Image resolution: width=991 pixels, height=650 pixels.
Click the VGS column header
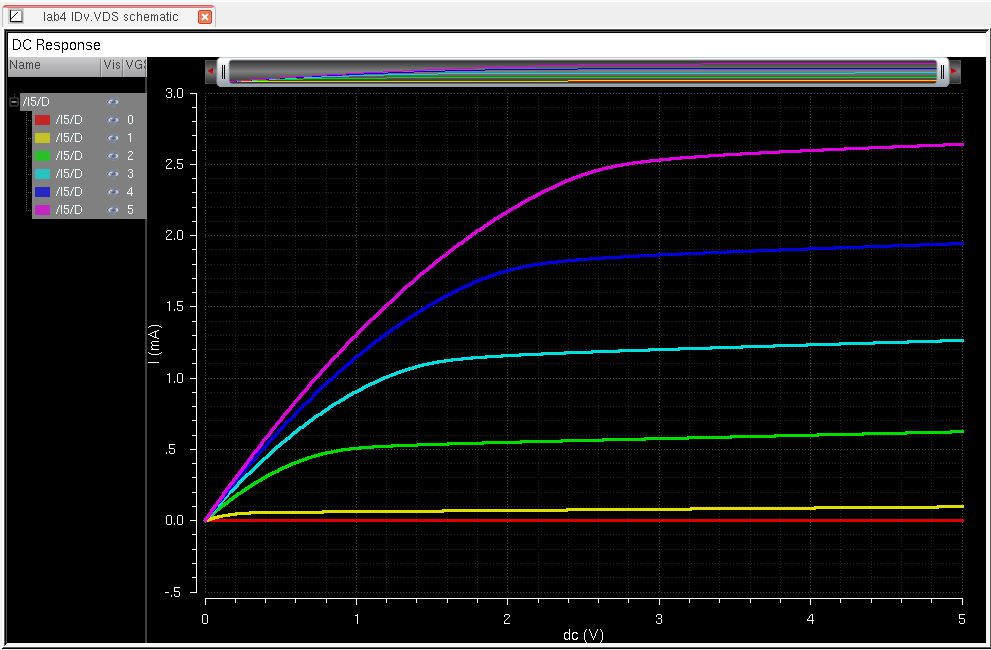(x=135, y=65)
